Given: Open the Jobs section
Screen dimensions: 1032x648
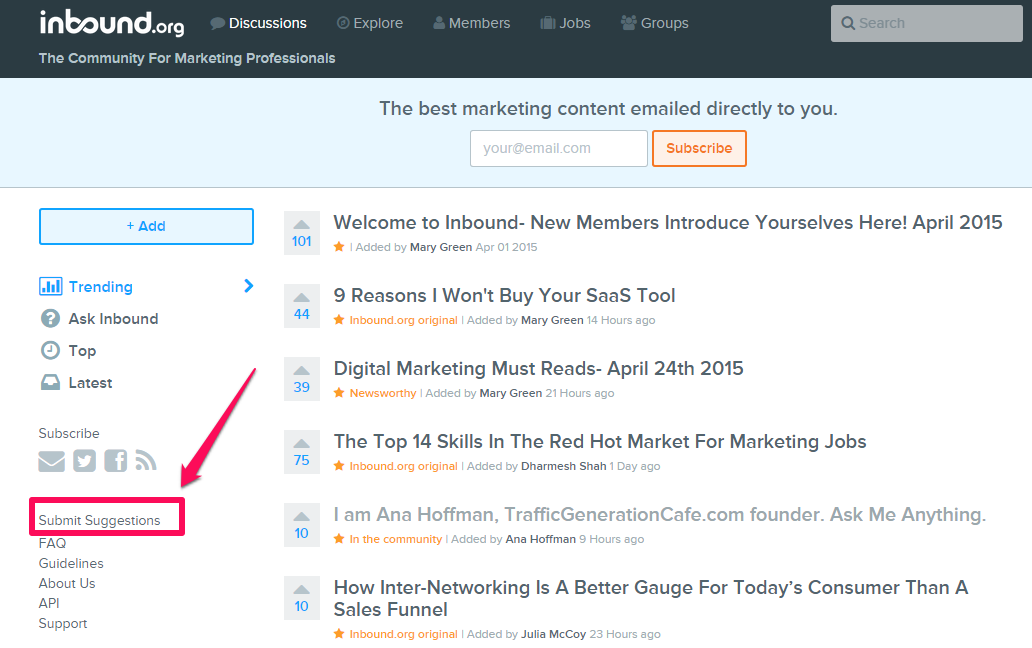Looking at the screenshot, I should click(x=565, y=23).
